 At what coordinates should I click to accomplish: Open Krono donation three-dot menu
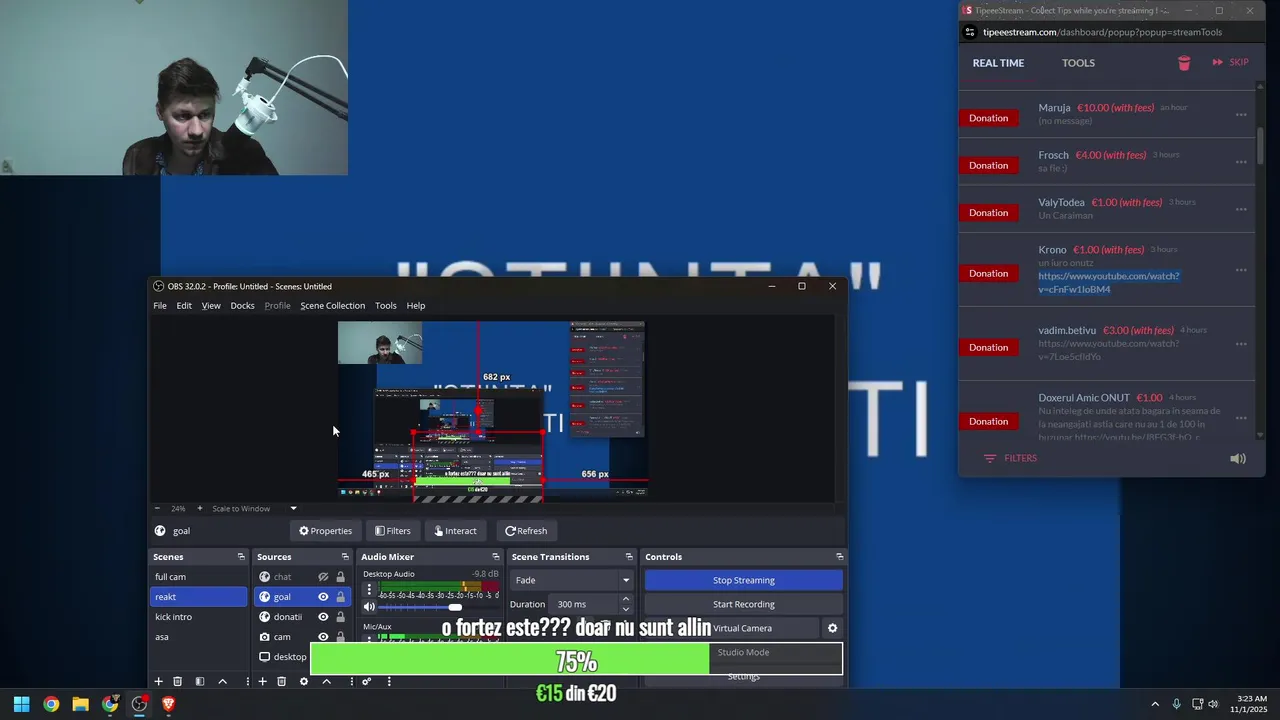pos(1241,270)
